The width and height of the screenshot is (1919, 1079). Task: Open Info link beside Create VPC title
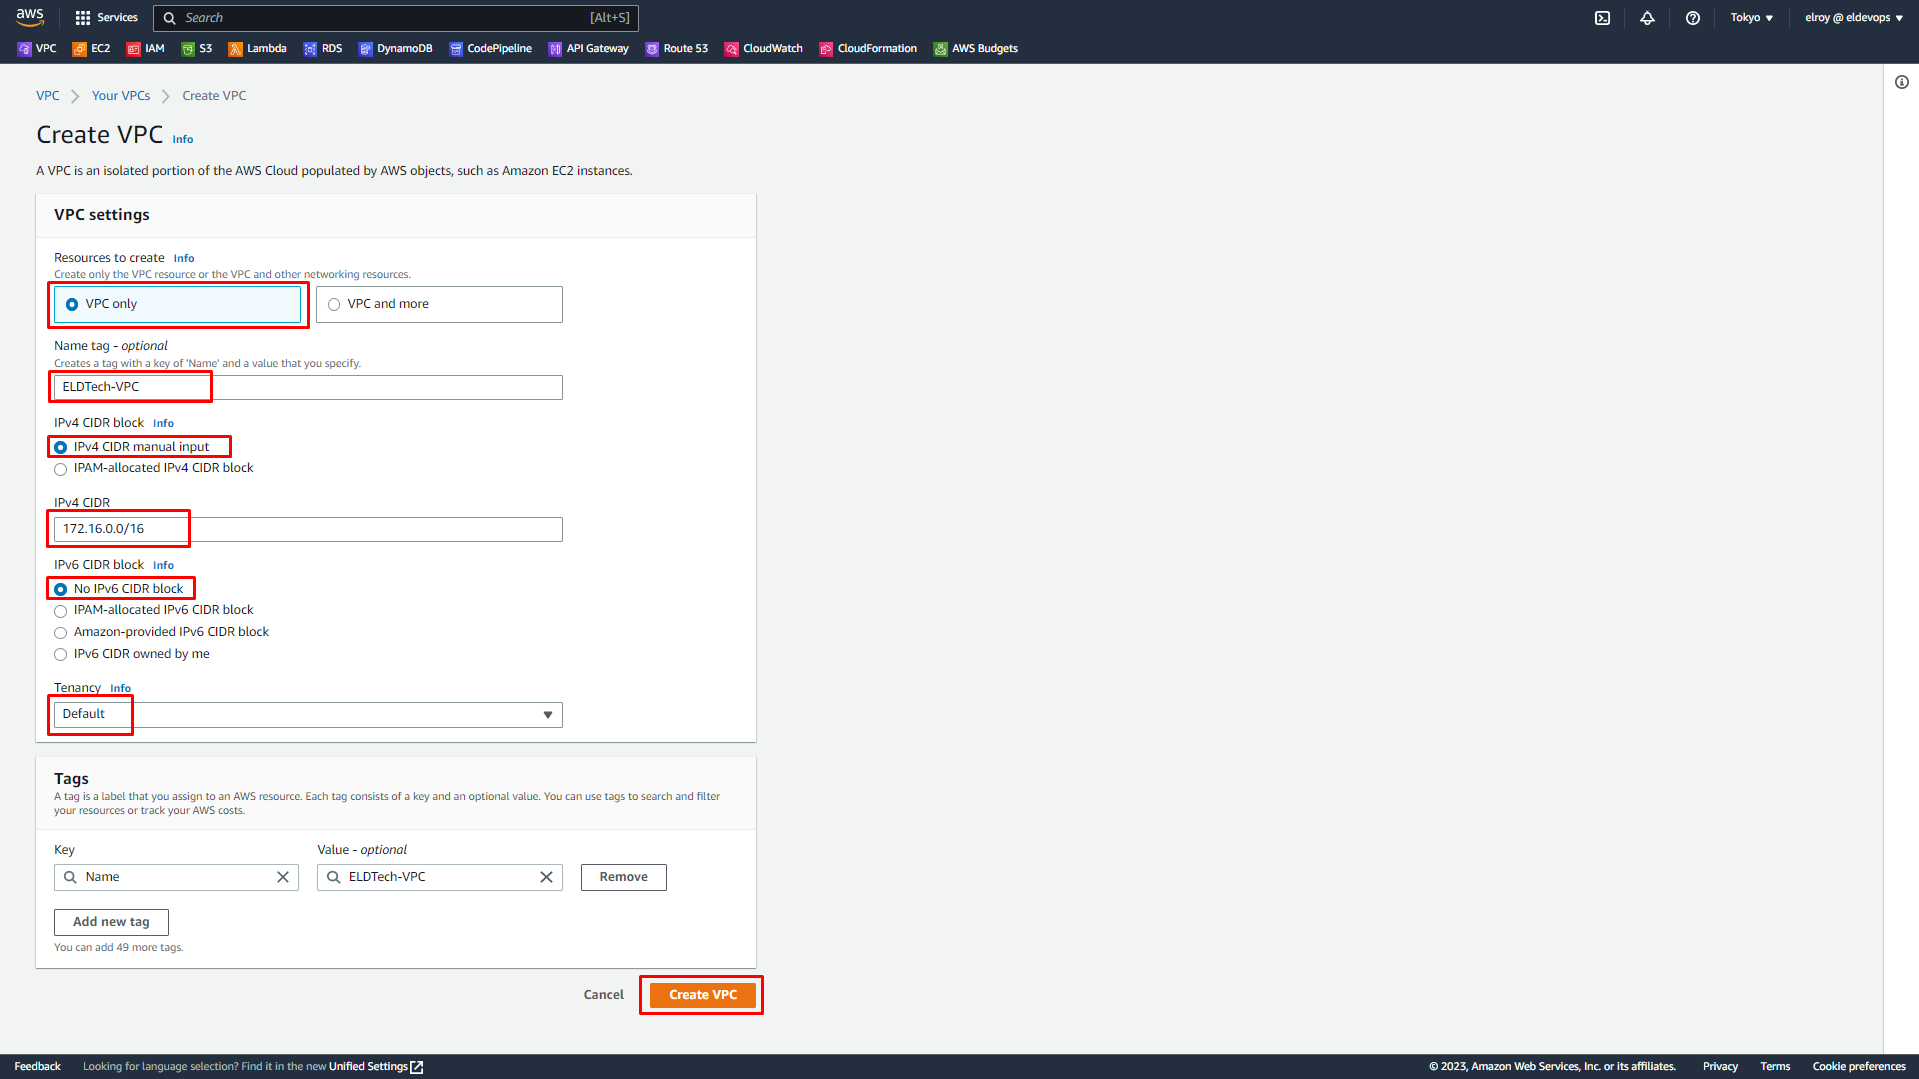(x=183, y=139)
